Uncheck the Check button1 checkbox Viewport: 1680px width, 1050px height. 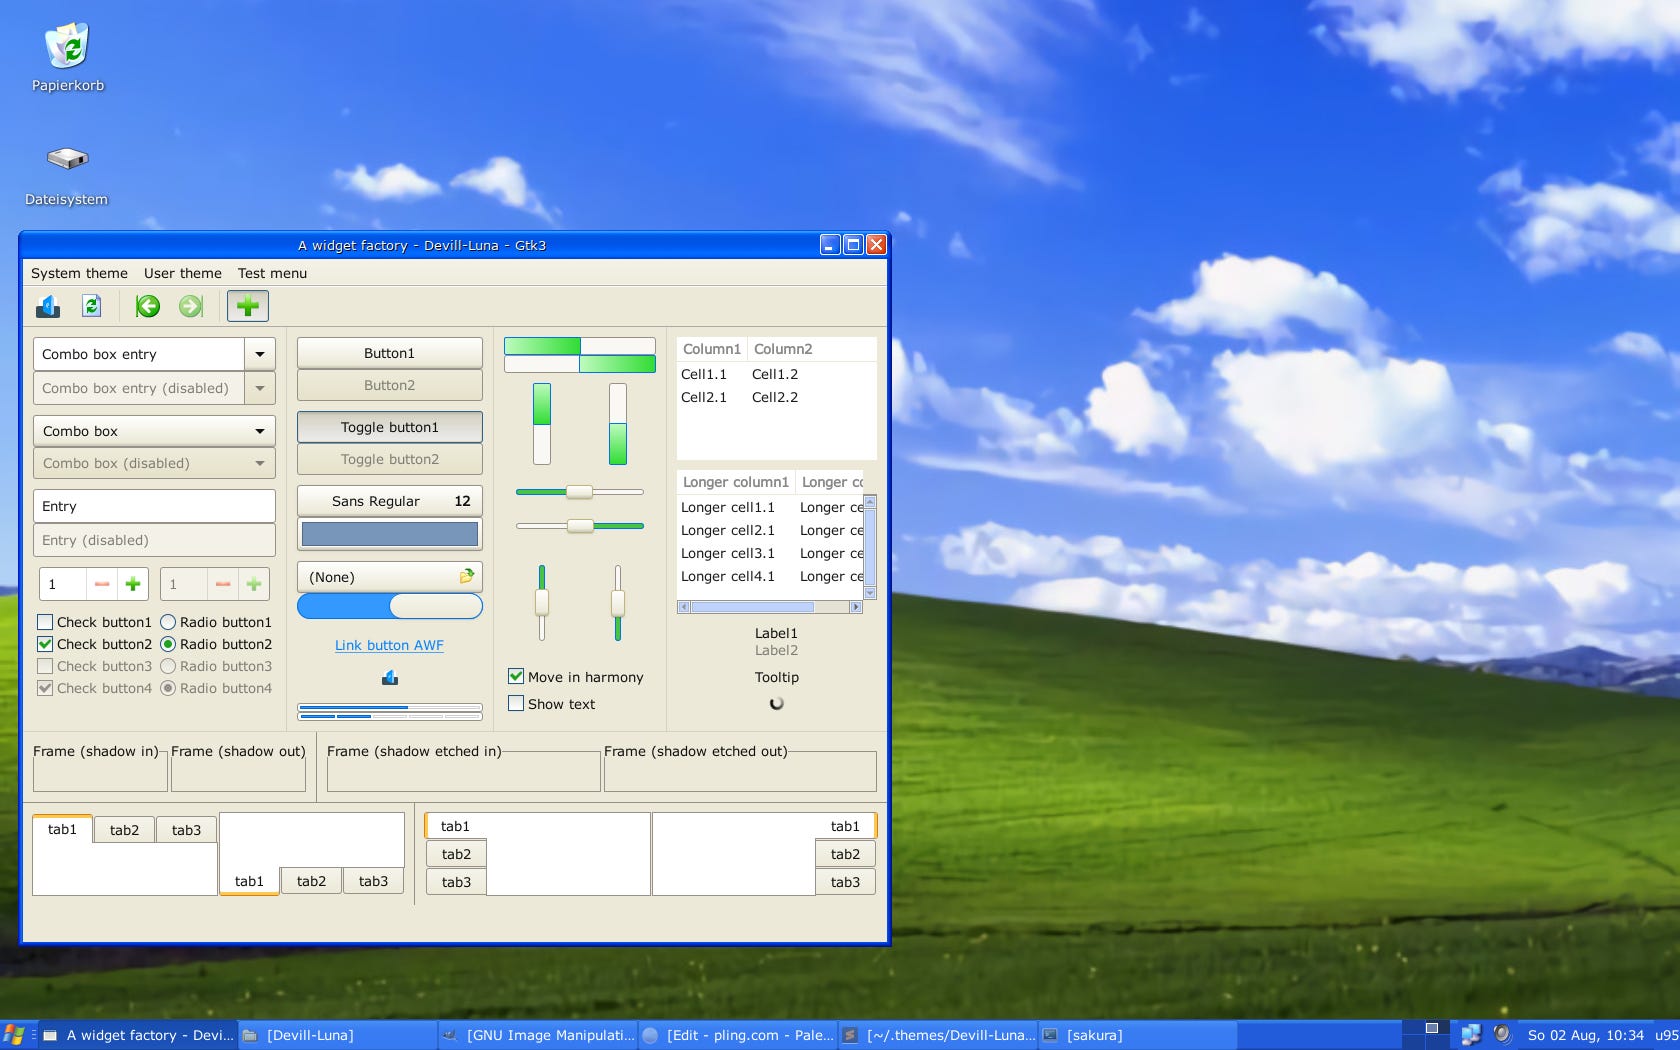tap(44, 621)
